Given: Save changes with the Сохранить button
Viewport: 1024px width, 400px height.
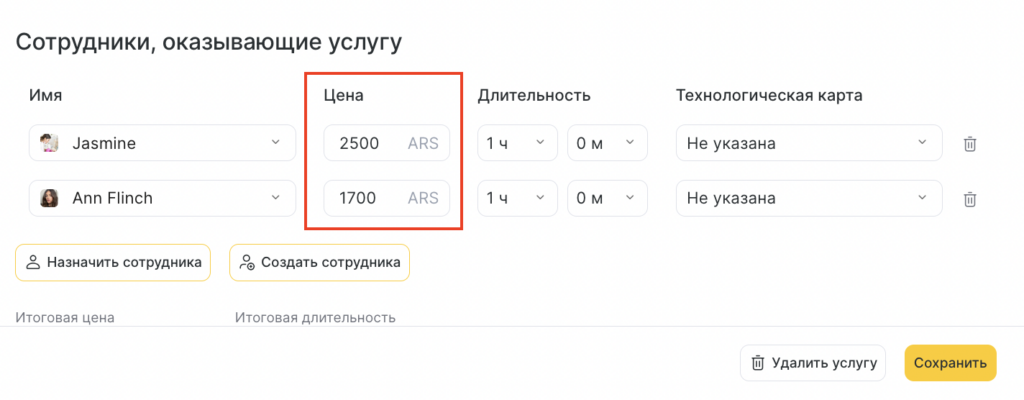Looking at the screenshot, I should pos(950,363).
